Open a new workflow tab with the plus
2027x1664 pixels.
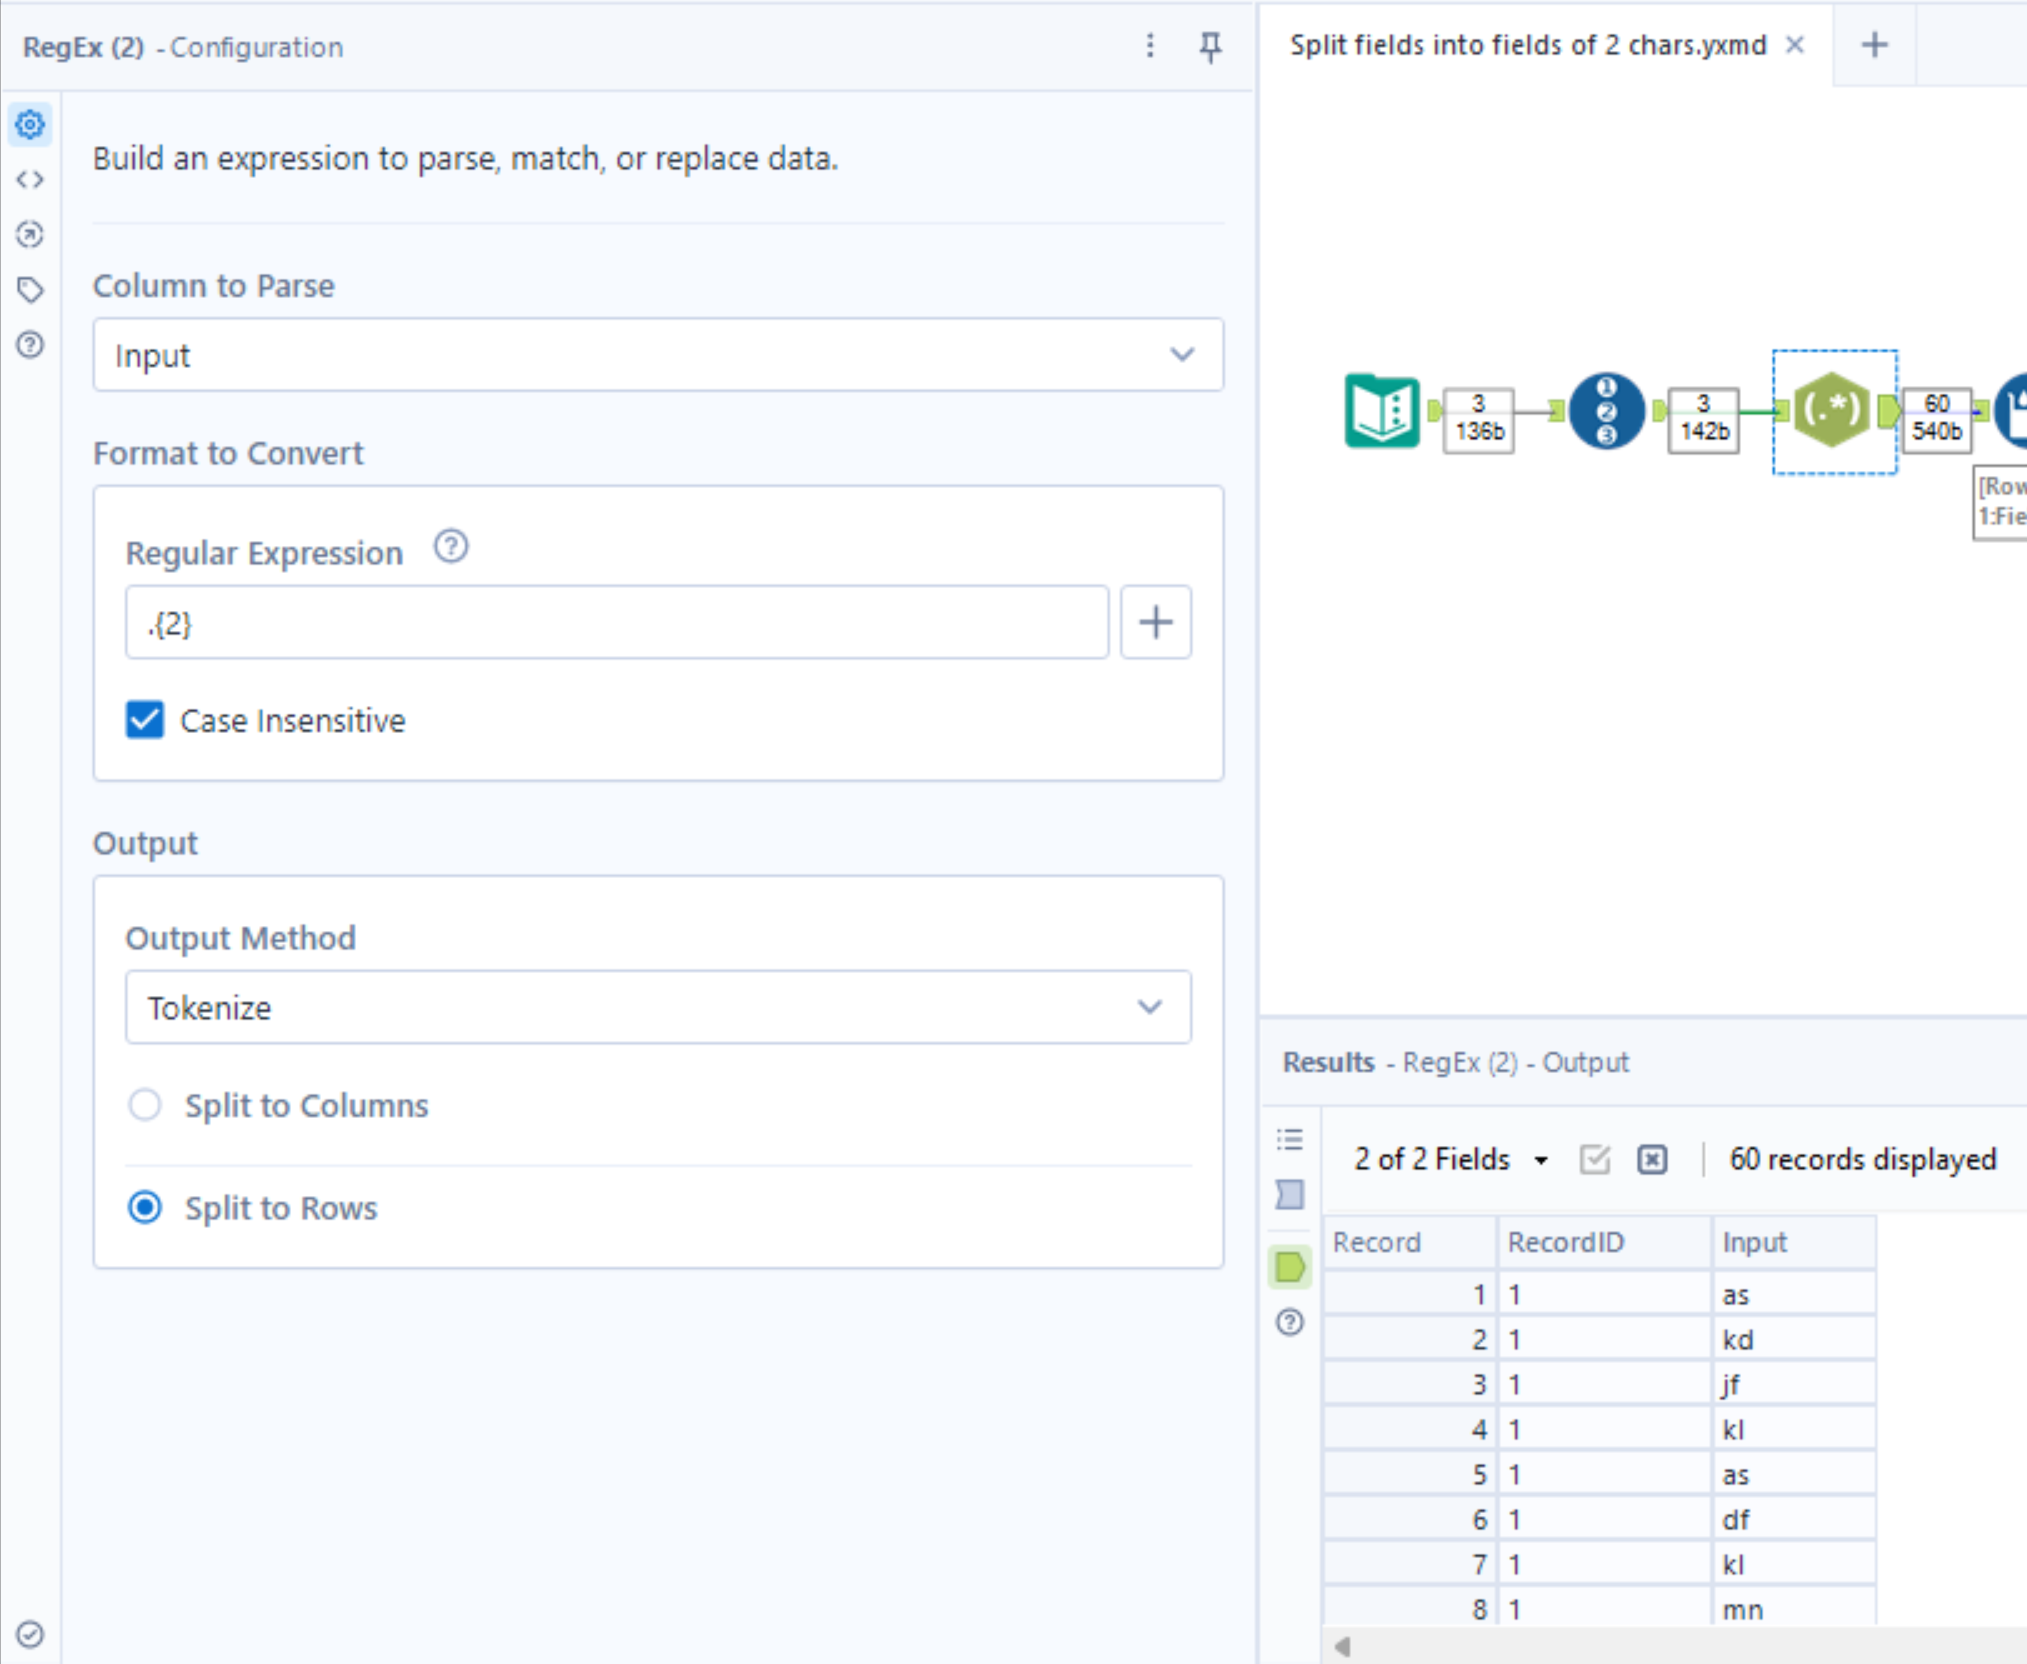click(x=1874, y=44)
